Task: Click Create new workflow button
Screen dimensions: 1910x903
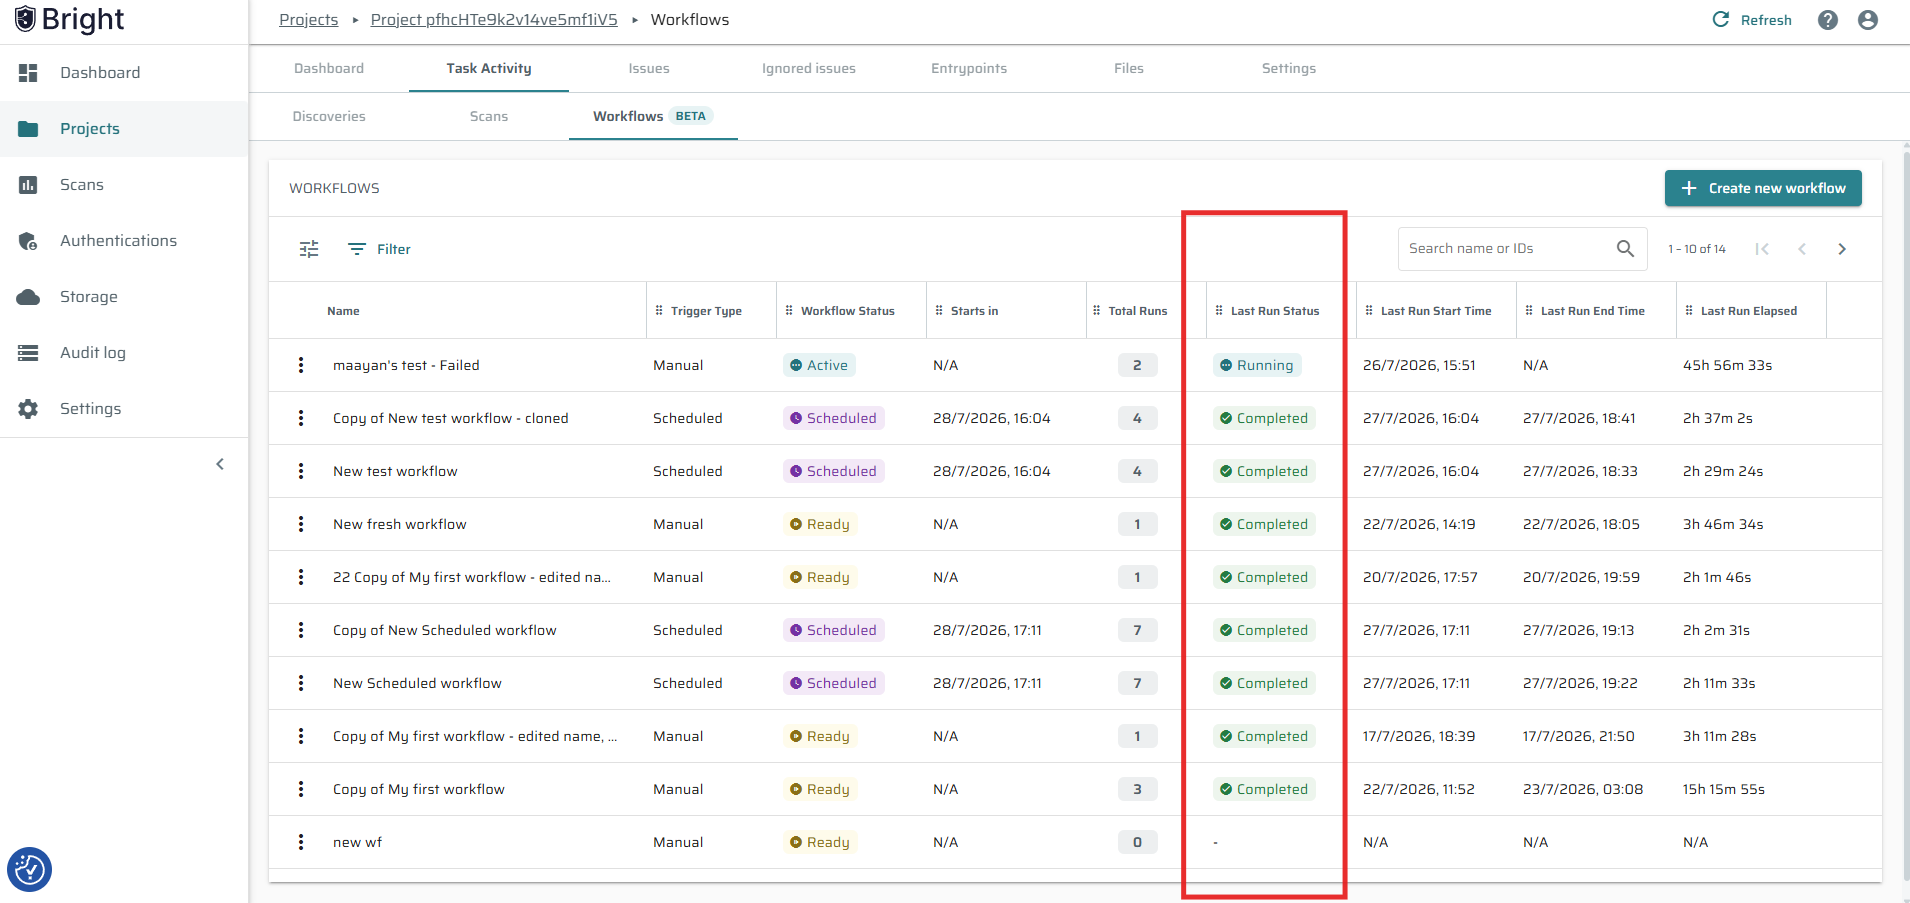Action: click(x=1763, y=188)
